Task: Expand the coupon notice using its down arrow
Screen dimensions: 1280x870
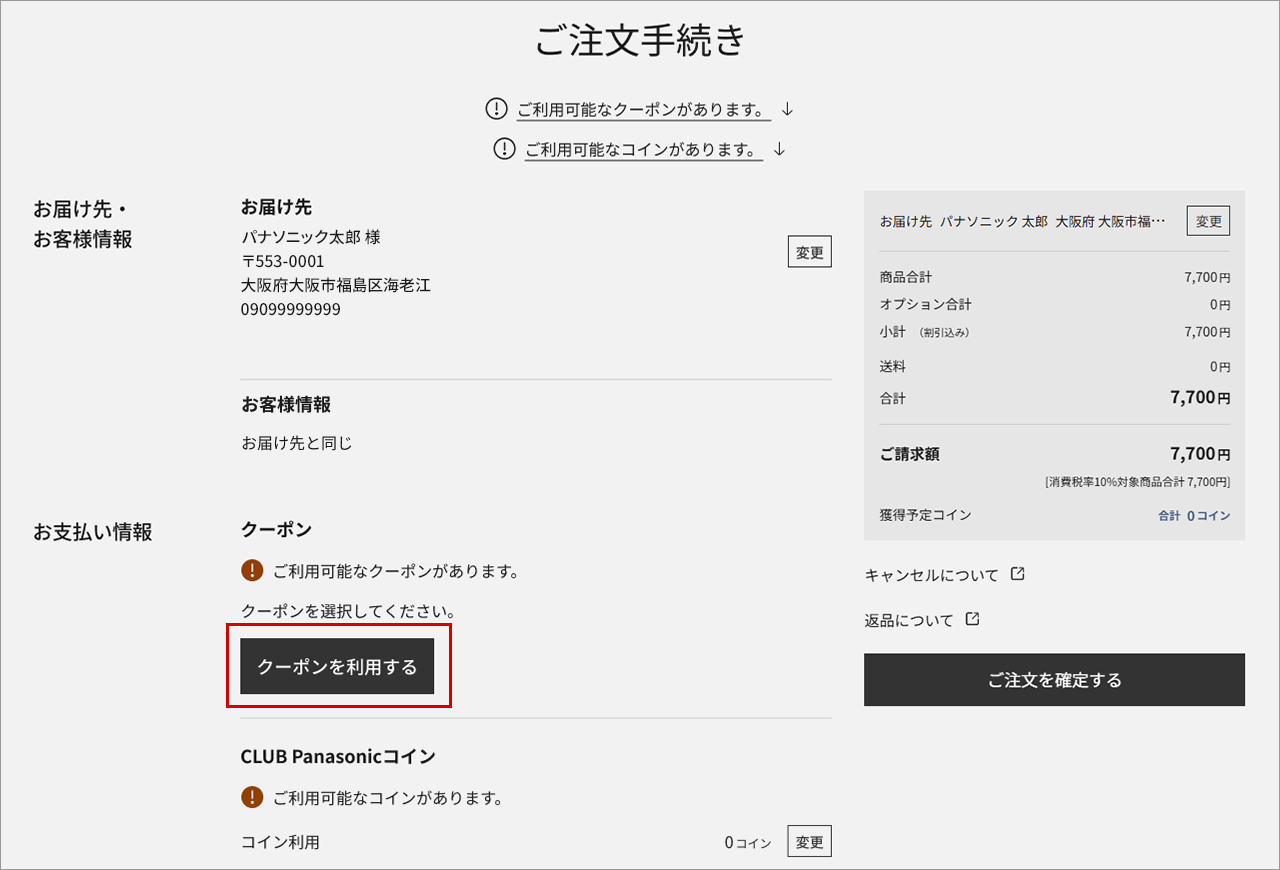Action: (787, 108)
